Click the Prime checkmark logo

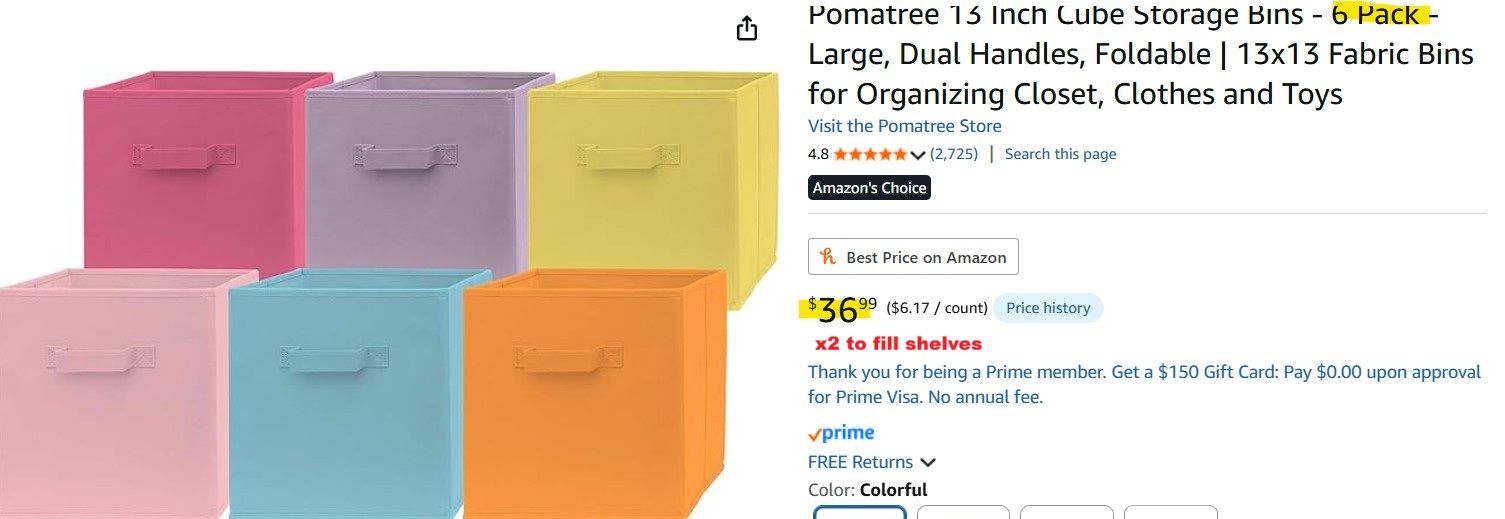point(841,433)
